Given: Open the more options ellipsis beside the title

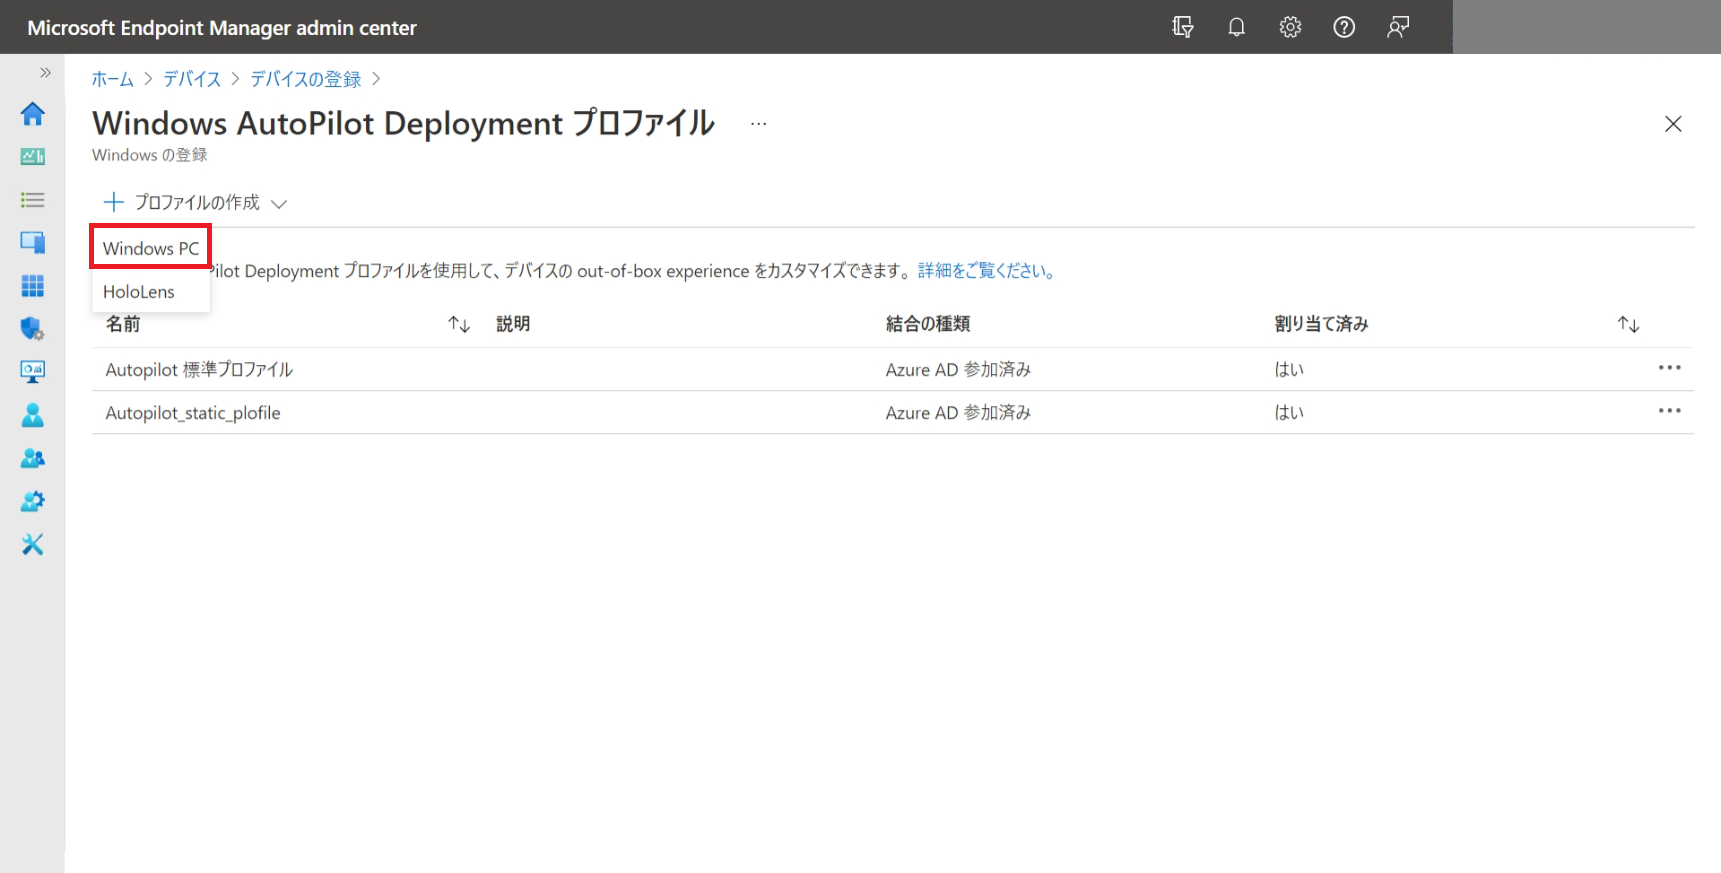Looking at the screenshot, I should [759, 124].
